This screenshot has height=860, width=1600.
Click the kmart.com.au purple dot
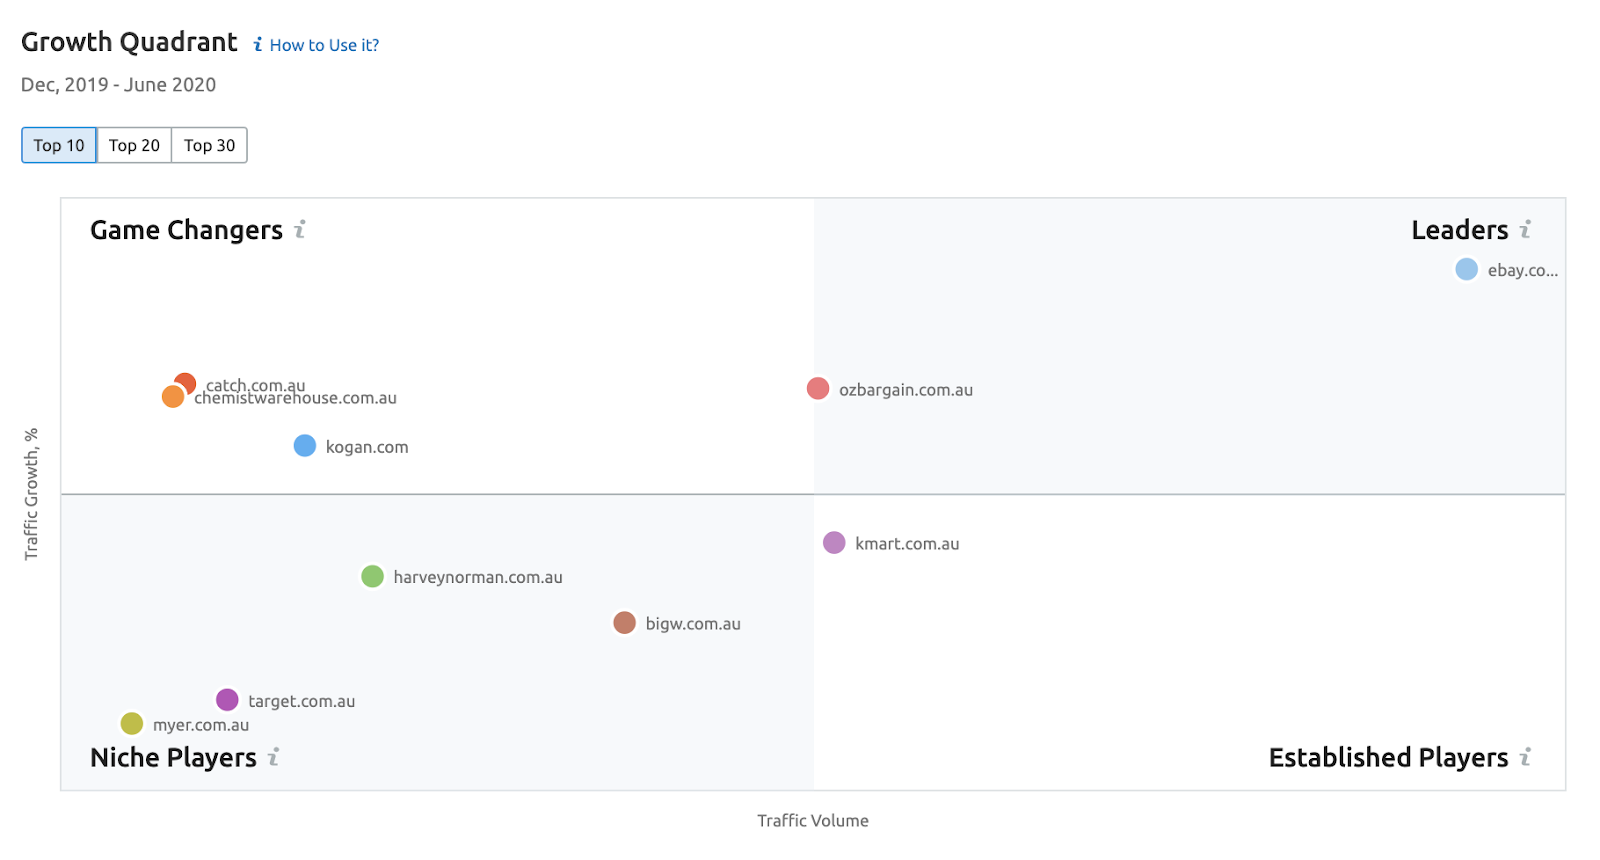click(x=834, y=543)
